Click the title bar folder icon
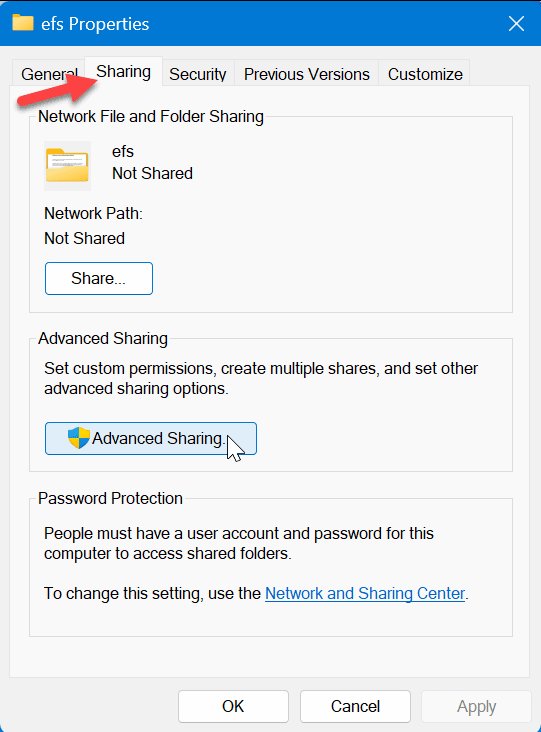 click(23, 22)
